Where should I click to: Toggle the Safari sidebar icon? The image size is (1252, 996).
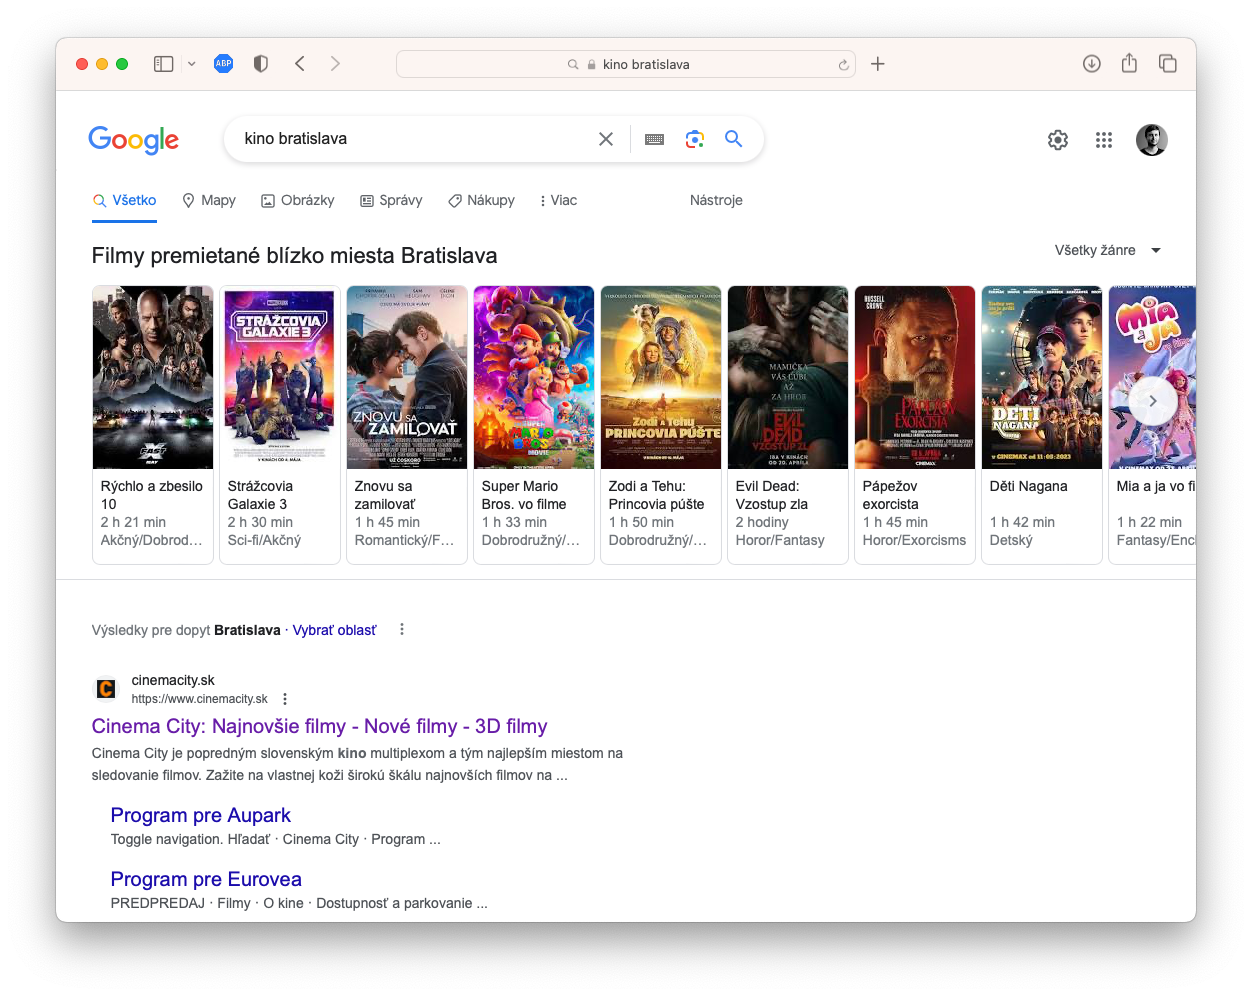164,64
